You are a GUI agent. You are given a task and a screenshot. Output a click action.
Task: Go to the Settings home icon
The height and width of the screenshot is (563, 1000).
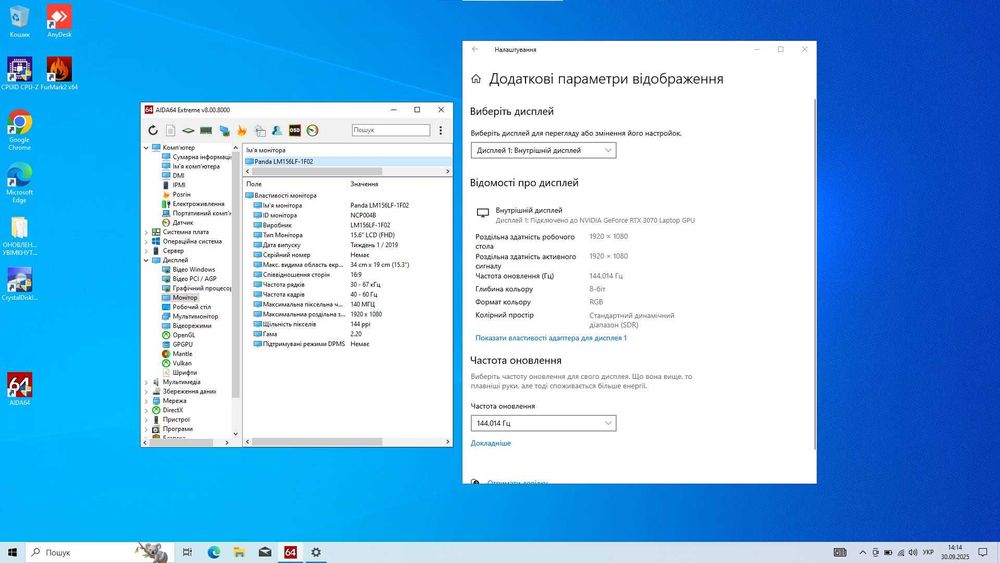476,79
